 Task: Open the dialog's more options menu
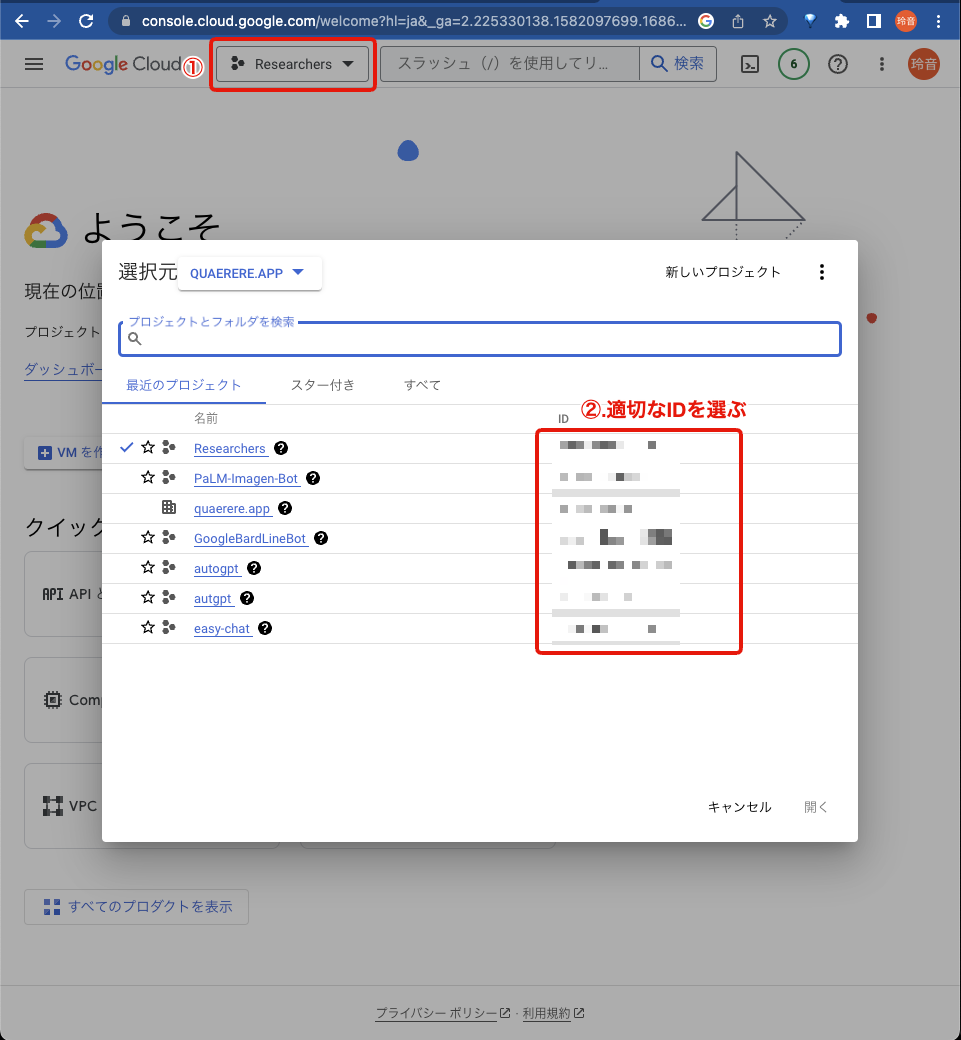click(822, 272)
